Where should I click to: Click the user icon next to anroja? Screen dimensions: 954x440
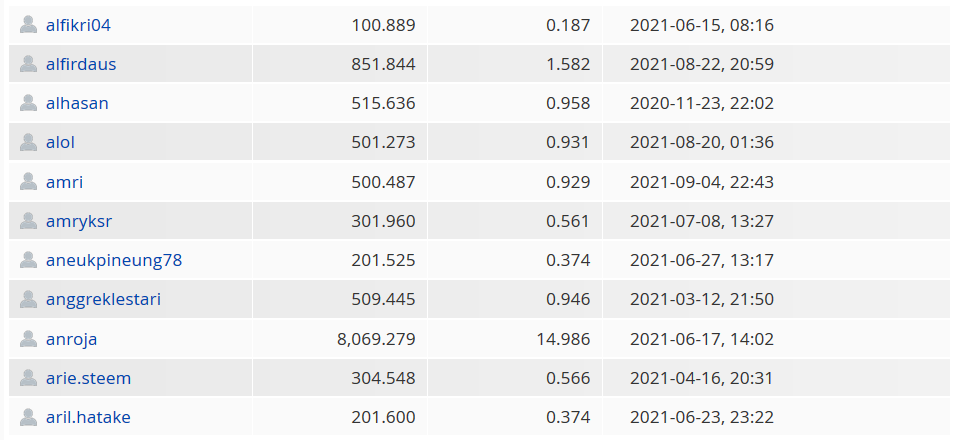pyautogui.click(x=28, y=339)
